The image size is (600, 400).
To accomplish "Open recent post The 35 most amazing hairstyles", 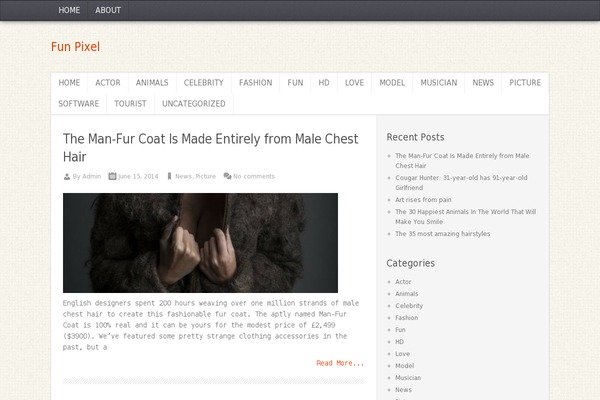I will 443,234.
